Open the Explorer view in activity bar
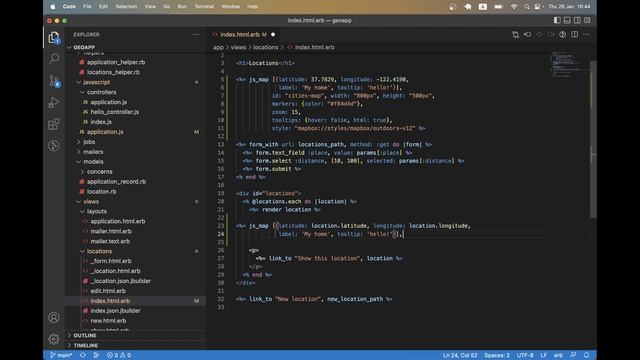Screen dimensions: 640x360 [54, 38]
